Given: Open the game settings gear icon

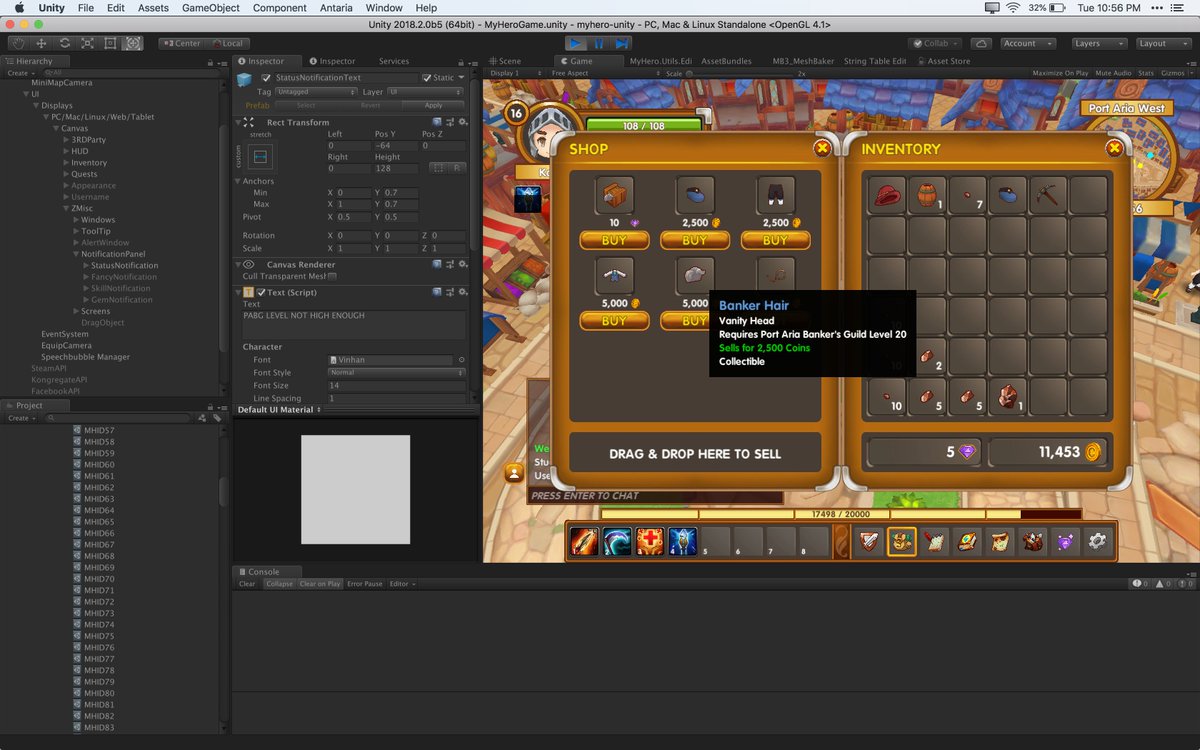Looking at the screenshot, I should point(1098,541).
